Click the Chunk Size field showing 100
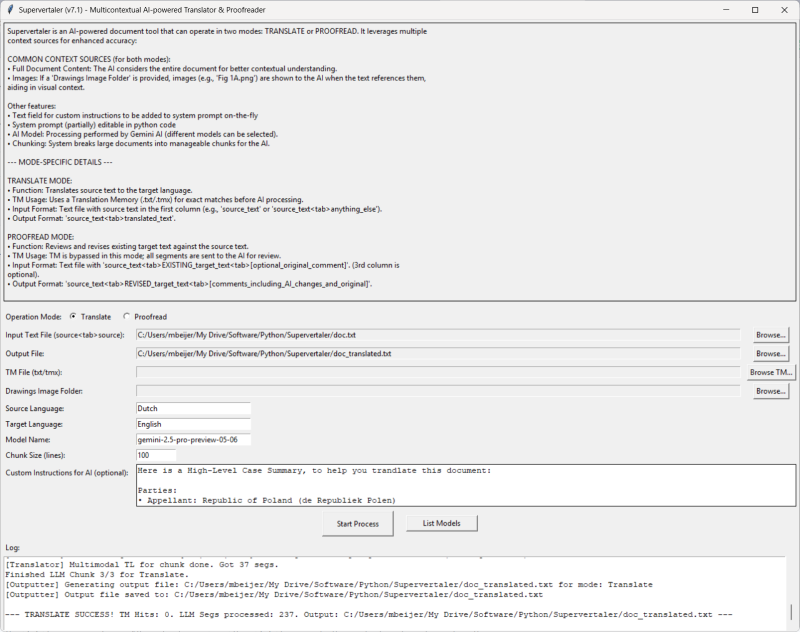Viewport: 800px width, 632px height. [x=156, y=455]
